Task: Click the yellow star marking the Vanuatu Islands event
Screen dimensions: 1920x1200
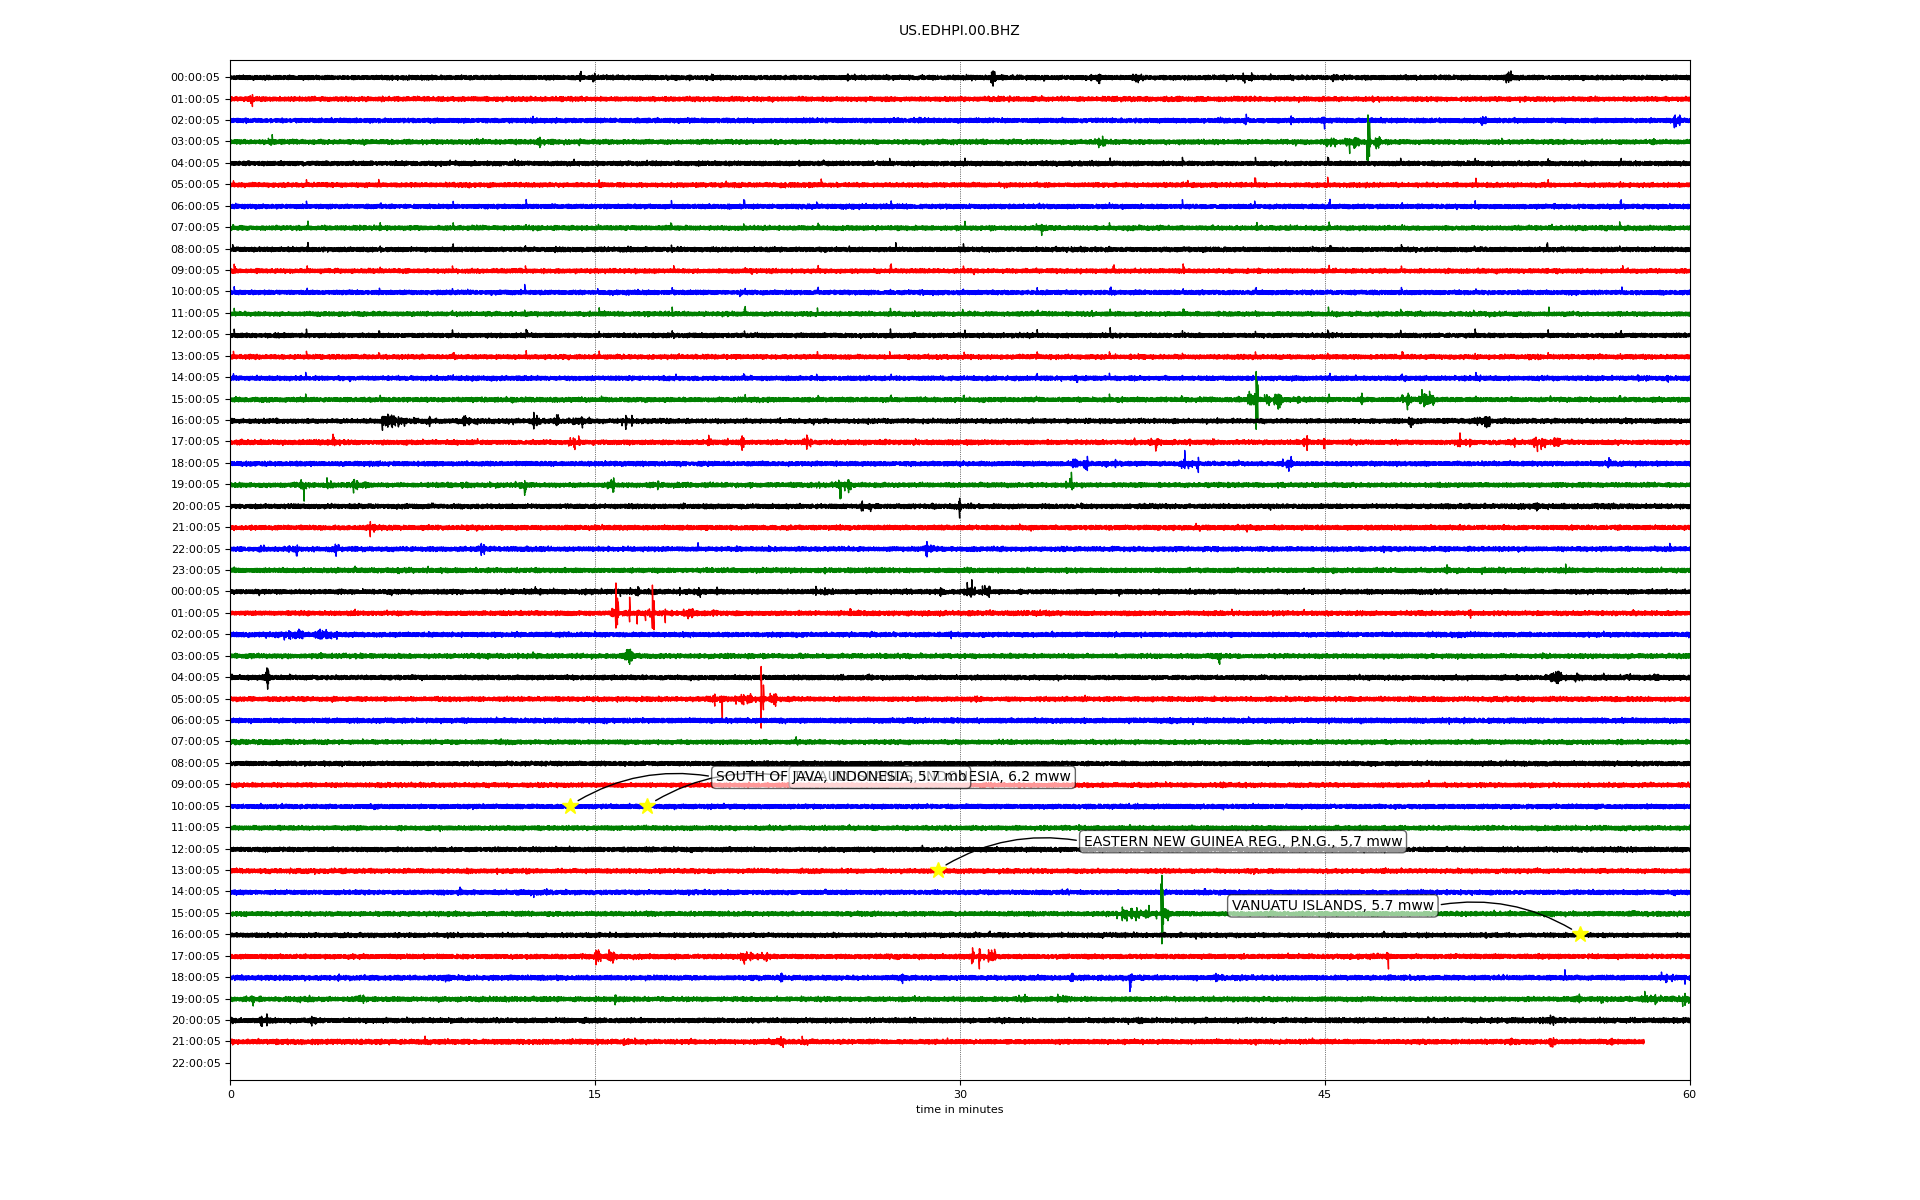Action: click(x=1580, y=935)
